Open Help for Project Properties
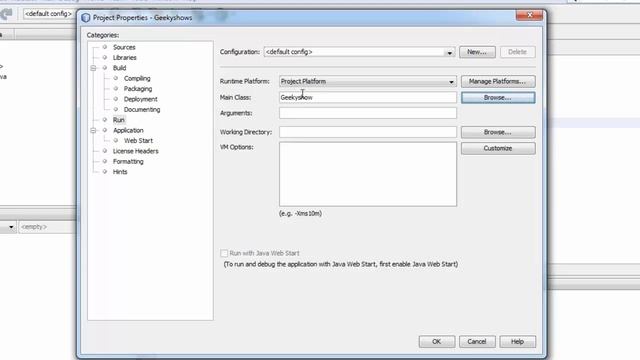Screen dimensions: 640x360 [518, 342]
